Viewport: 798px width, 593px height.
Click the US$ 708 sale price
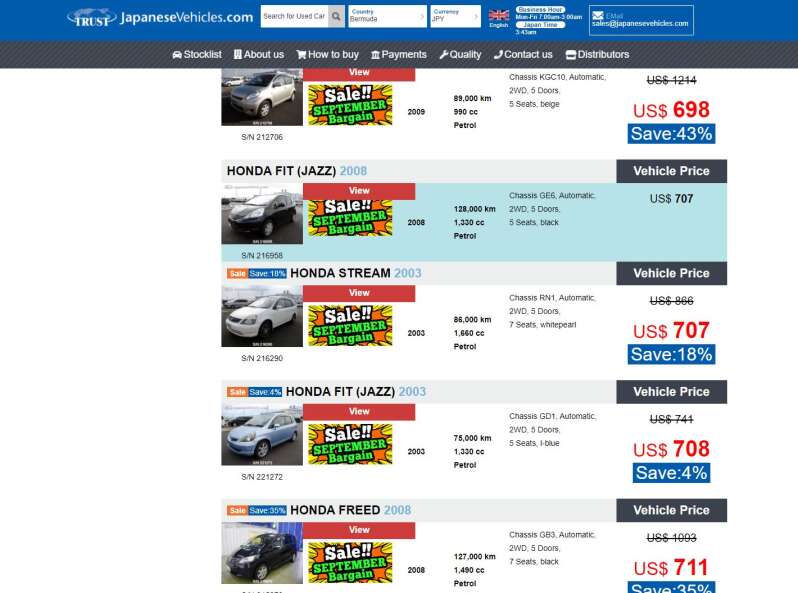[x=671, y=449]
